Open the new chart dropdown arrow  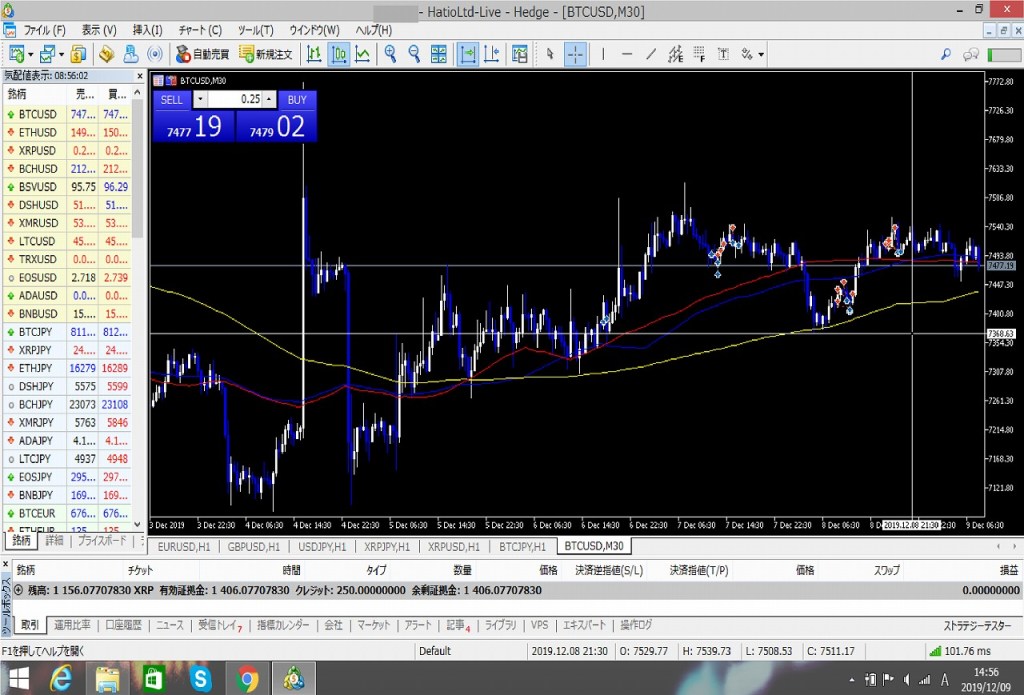coord(31,54)
